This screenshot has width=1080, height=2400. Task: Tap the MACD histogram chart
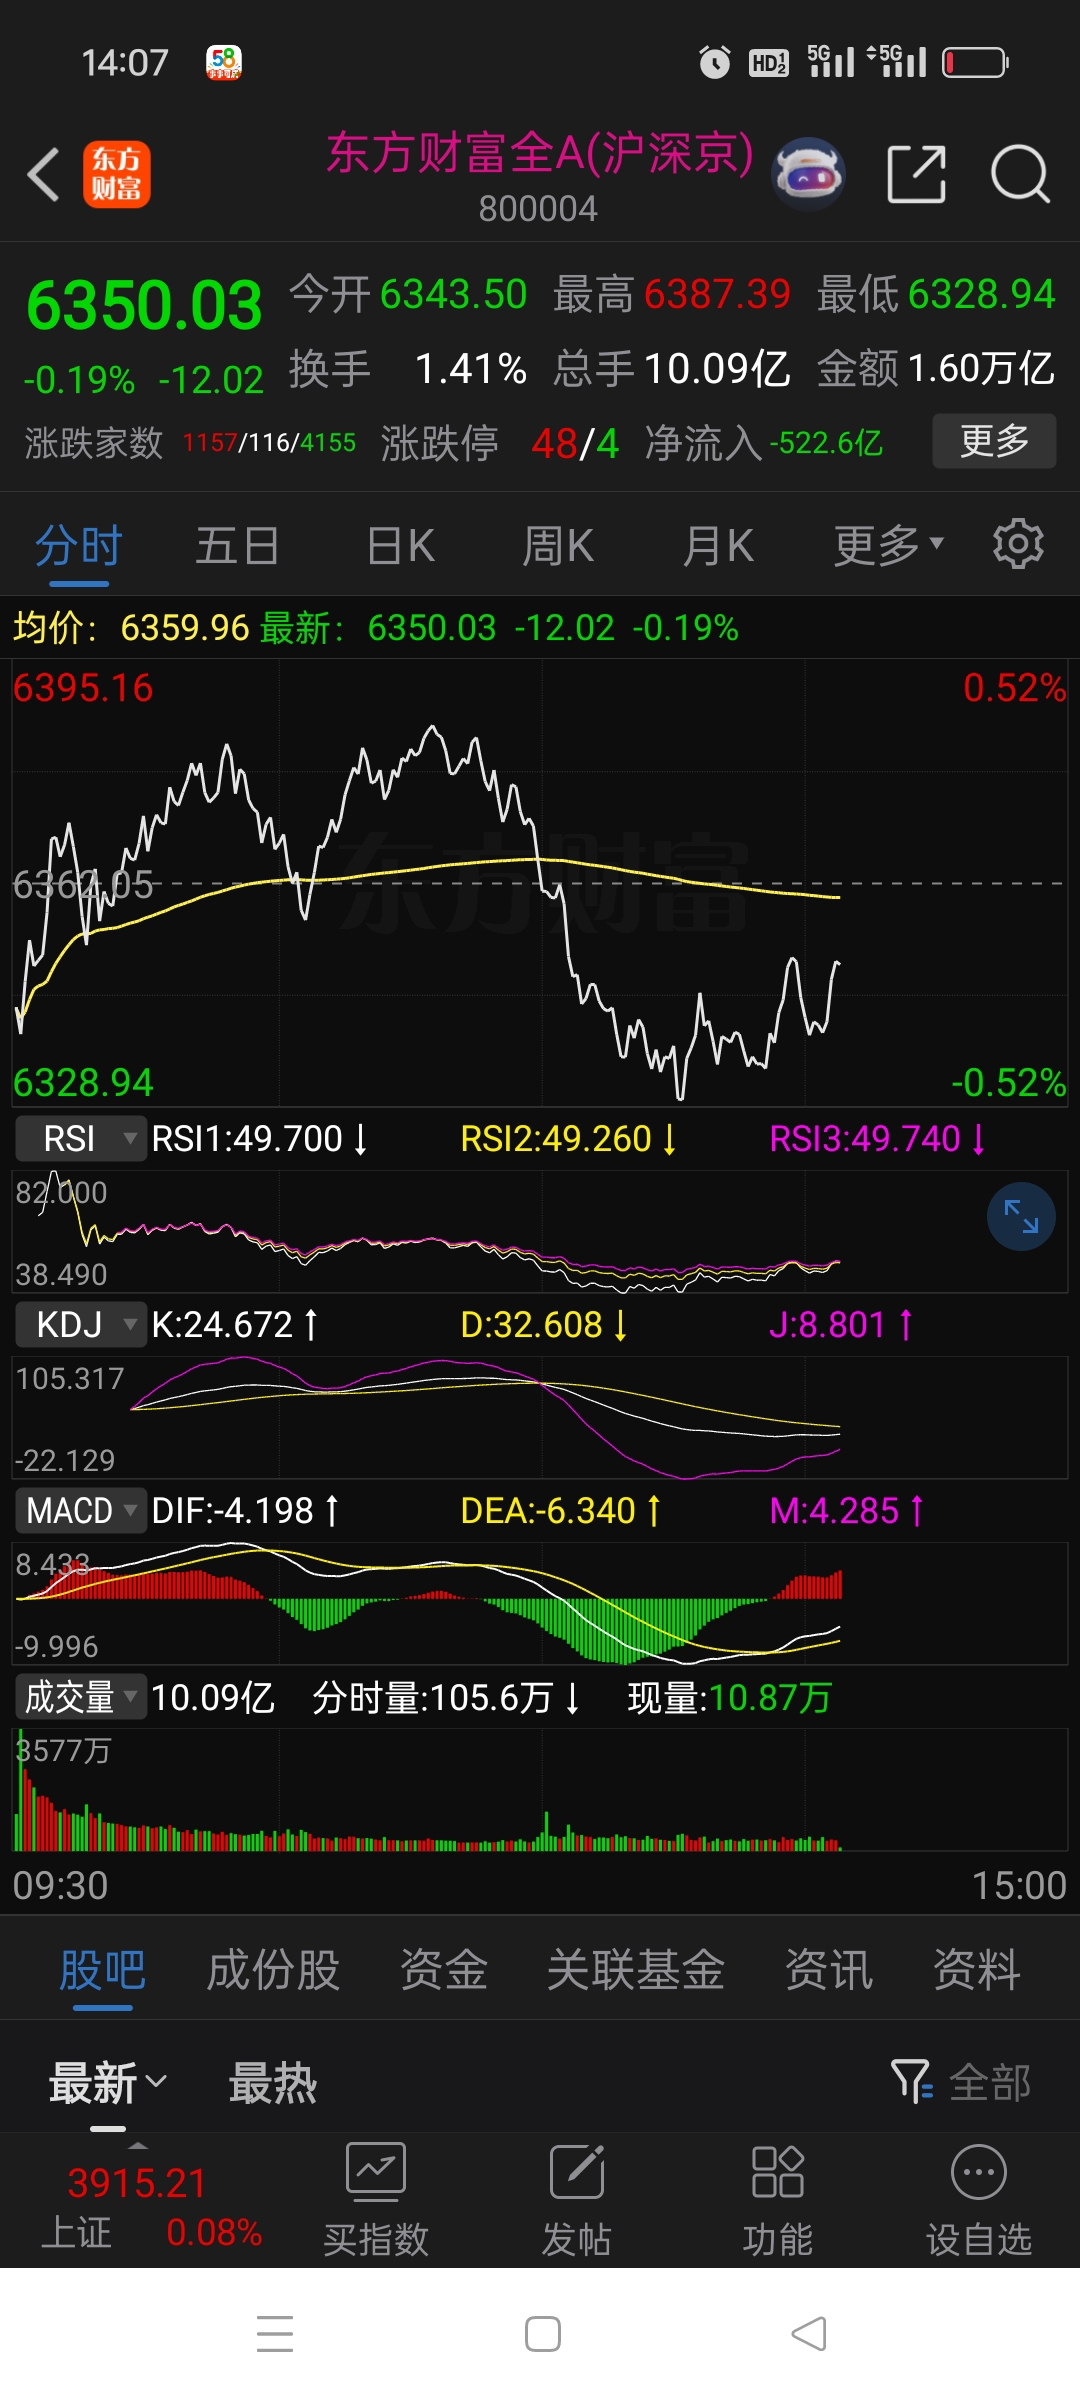[540, 1604]
